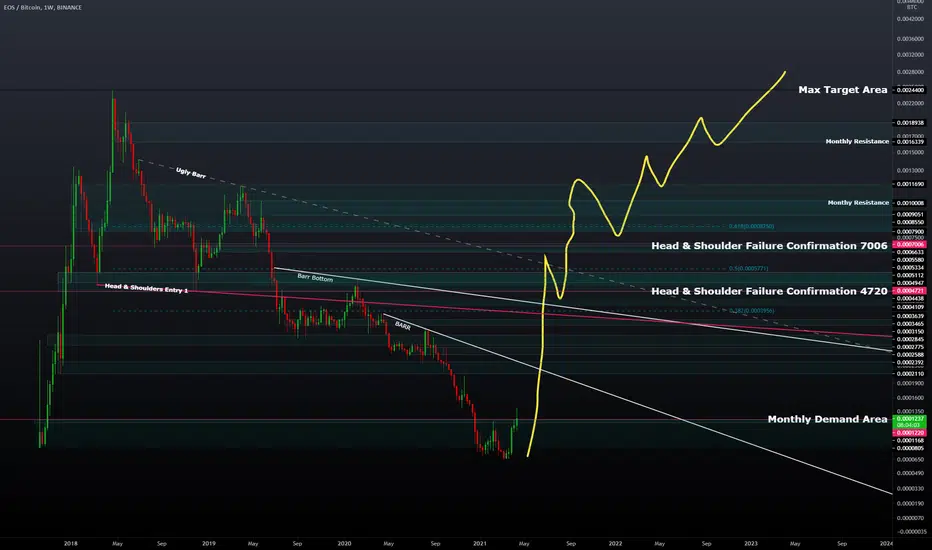
Task: Click 2021 on the time axis
Action: 480,543
